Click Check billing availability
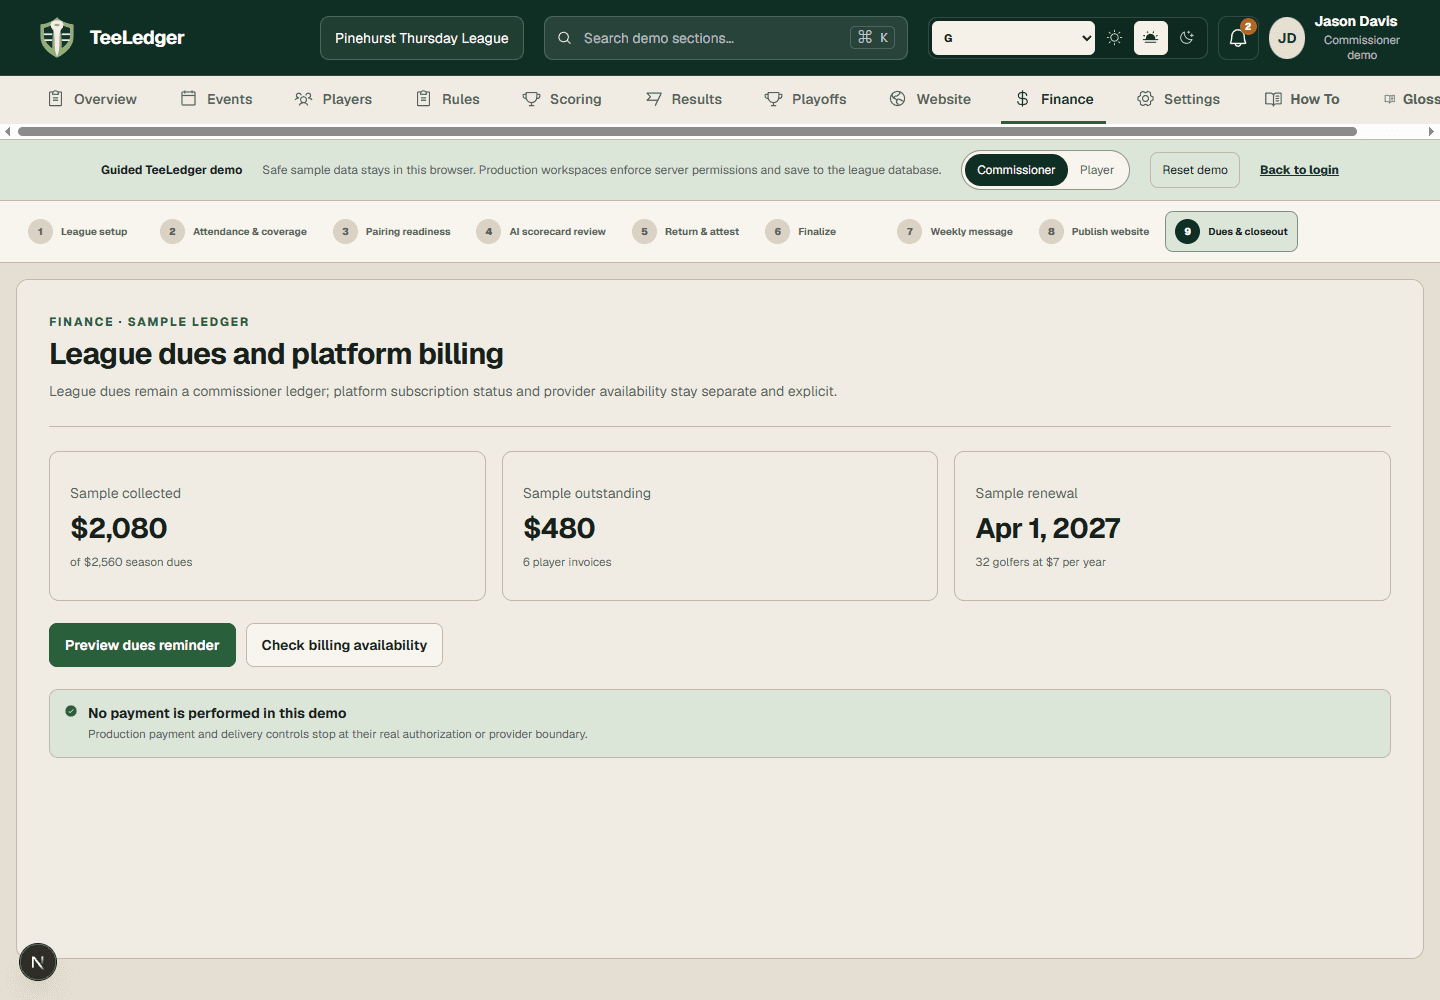Screen dimensions: 1440x1000 (x=344, y=645)
